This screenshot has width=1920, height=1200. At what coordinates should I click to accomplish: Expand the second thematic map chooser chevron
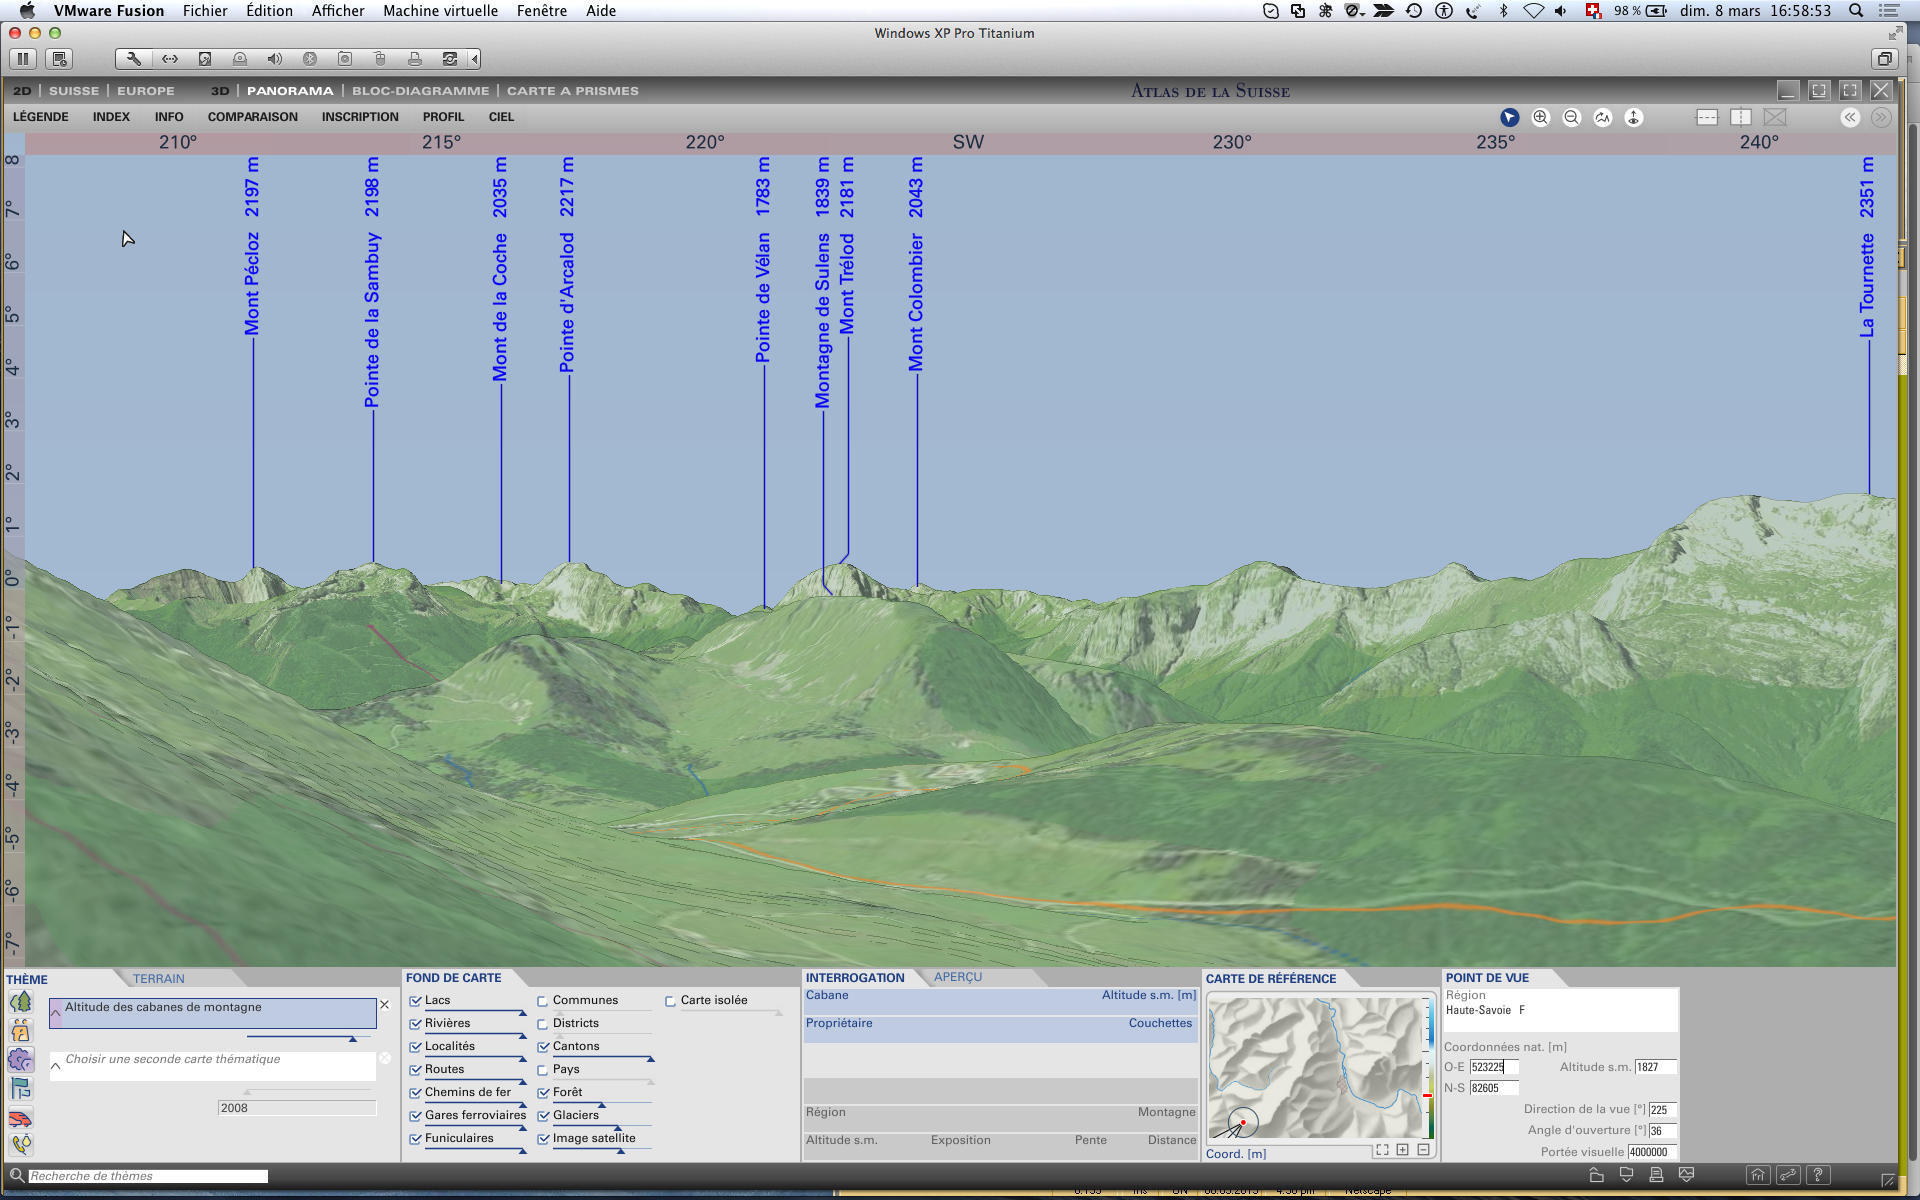(56, 1066)
